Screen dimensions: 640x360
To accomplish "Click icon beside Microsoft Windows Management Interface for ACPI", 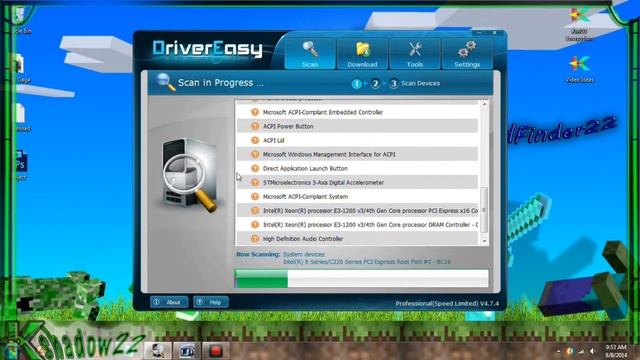I will coord(255,154).
